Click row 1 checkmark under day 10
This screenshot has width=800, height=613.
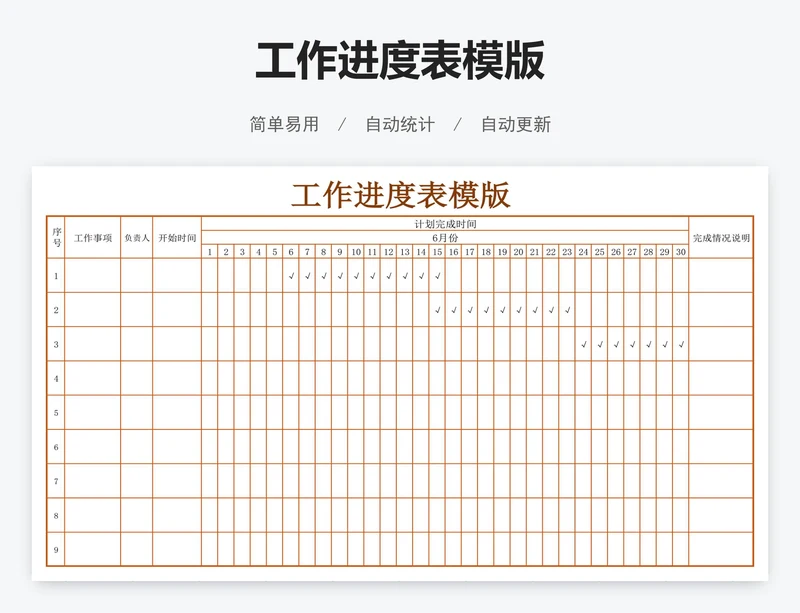(357, 276)
